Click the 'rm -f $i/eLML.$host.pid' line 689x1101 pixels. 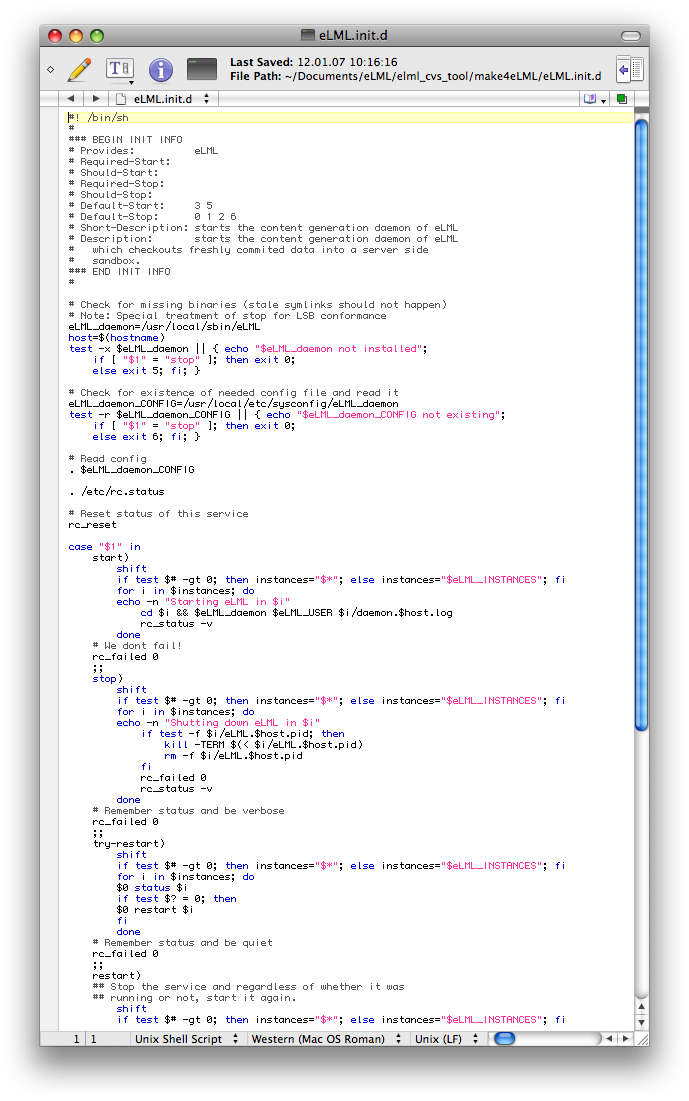coord(233,756)
